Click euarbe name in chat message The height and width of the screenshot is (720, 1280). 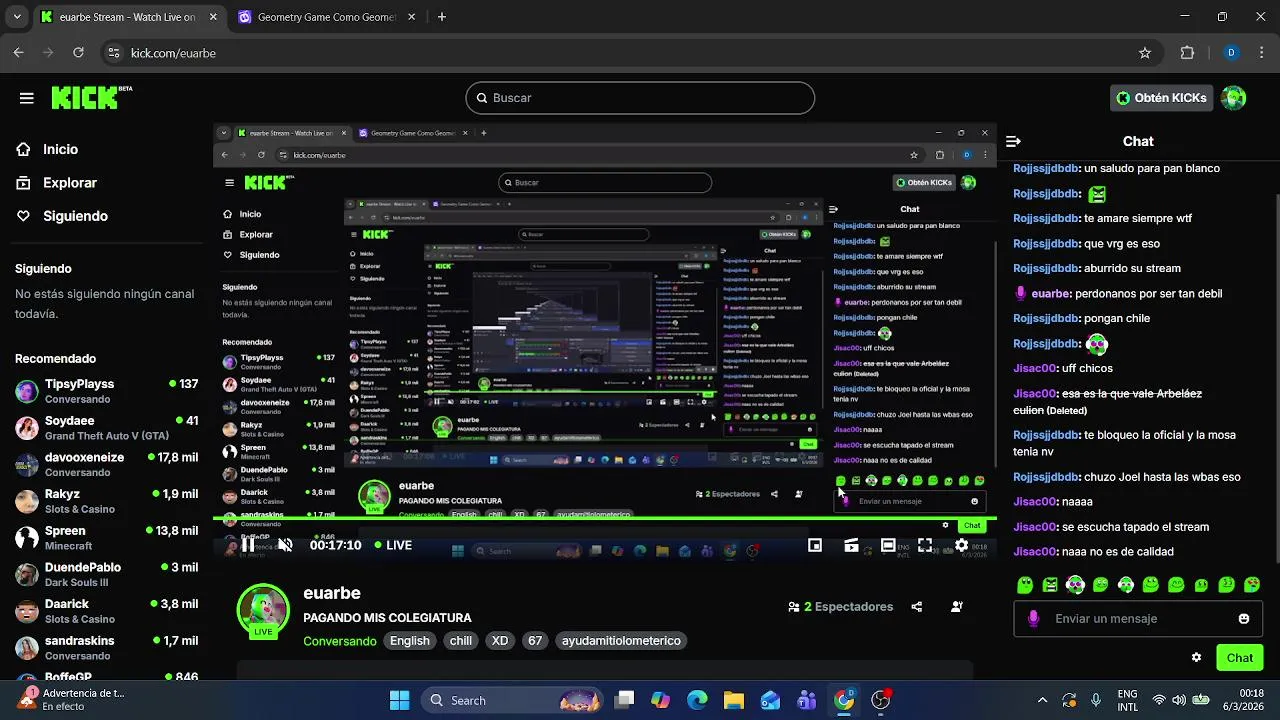1051,294
